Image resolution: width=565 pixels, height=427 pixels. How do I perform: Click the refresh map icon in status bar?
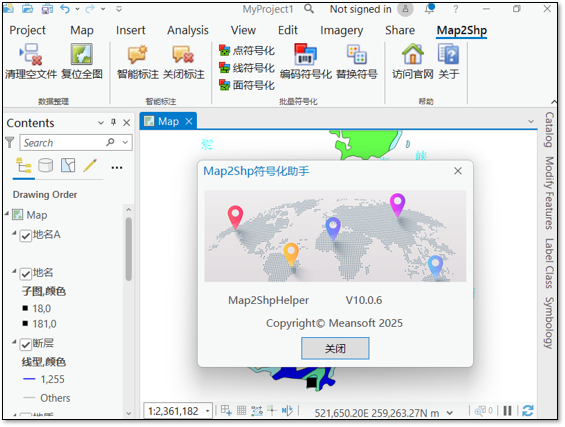[528, 410]
